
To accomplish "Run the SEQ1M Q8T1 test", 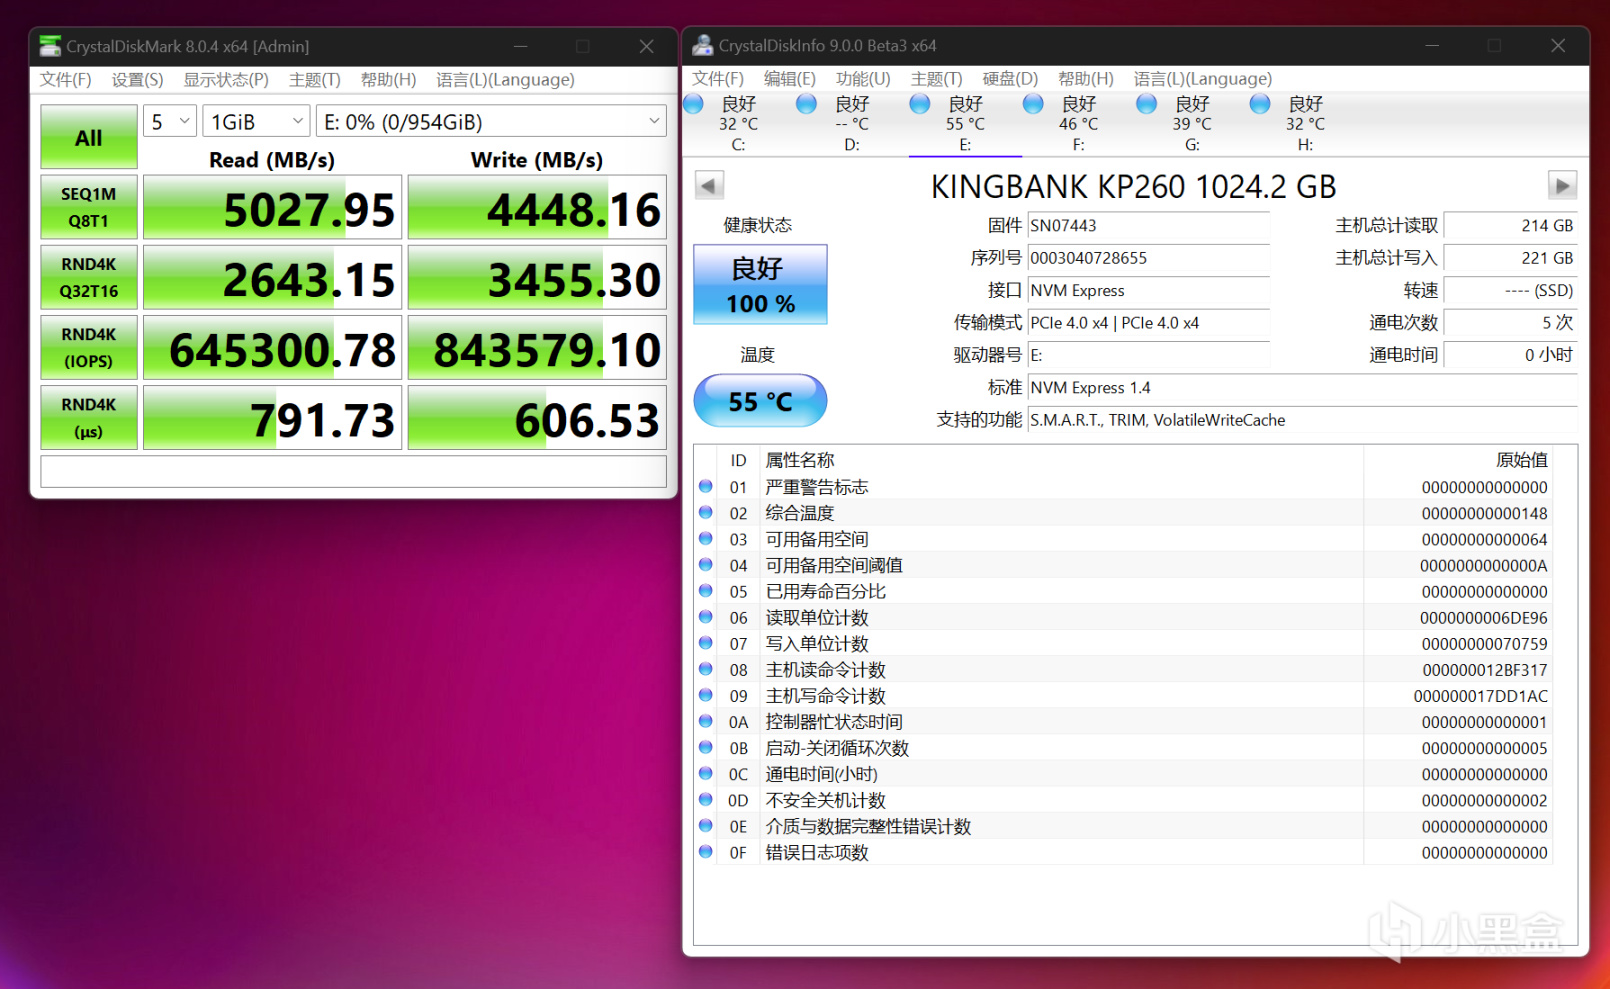I will (x=89, y=207).
